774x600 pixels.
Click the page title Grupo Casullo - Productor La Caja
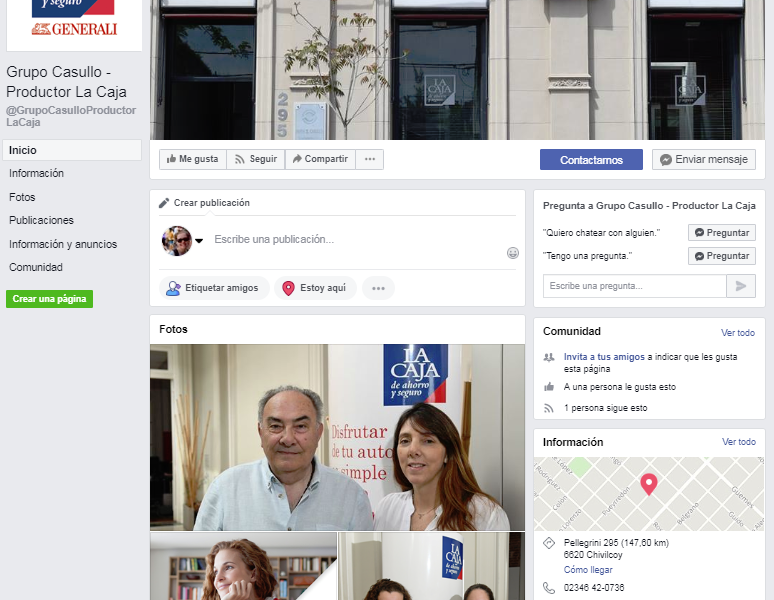pyautogui.click(x=66, y=82)
